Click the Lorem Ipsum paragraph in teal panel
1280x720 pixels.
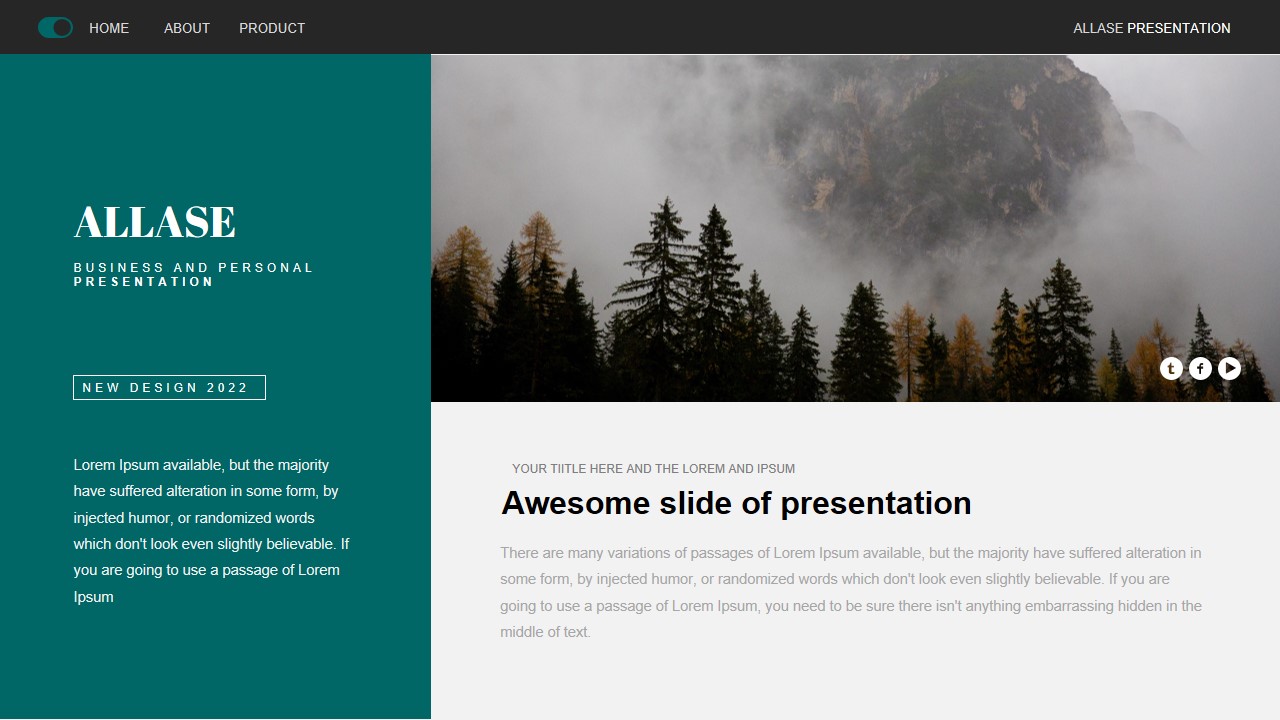pos(212,531)
